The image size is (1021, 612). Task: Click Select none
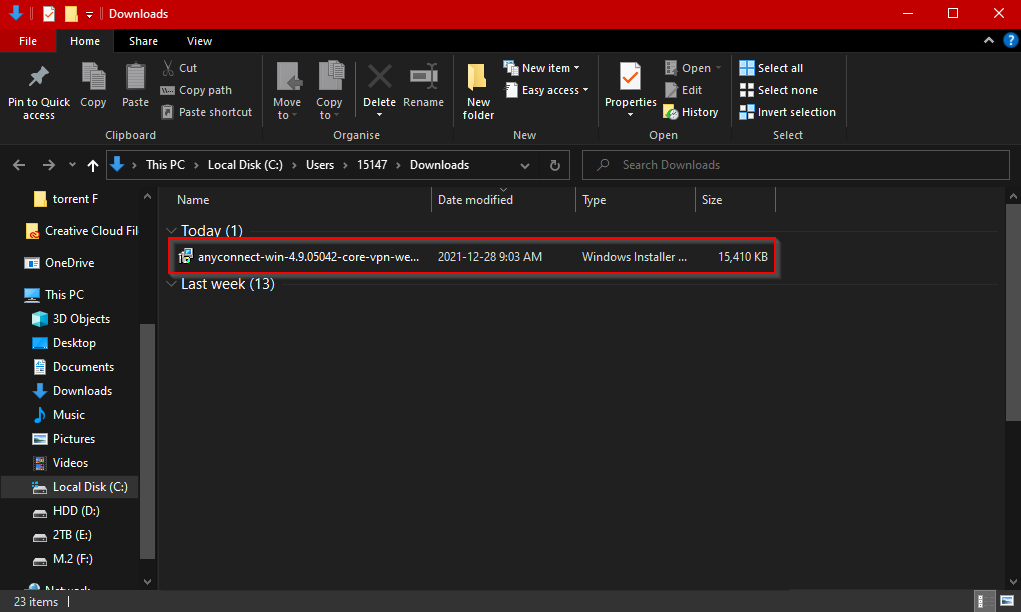(779, 90)
